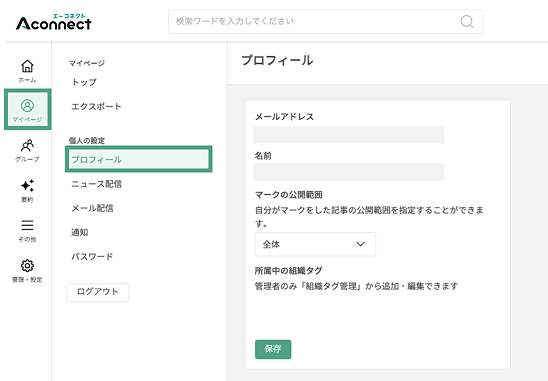Click the プロフィール page title
The image size is (548, 381).
click(x=277, y=60)
